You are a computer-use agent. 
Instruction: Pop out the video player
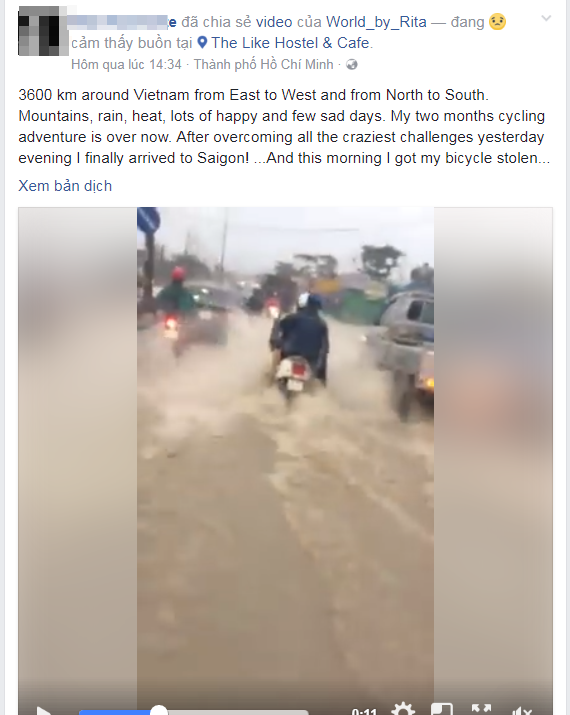[442, 710]
